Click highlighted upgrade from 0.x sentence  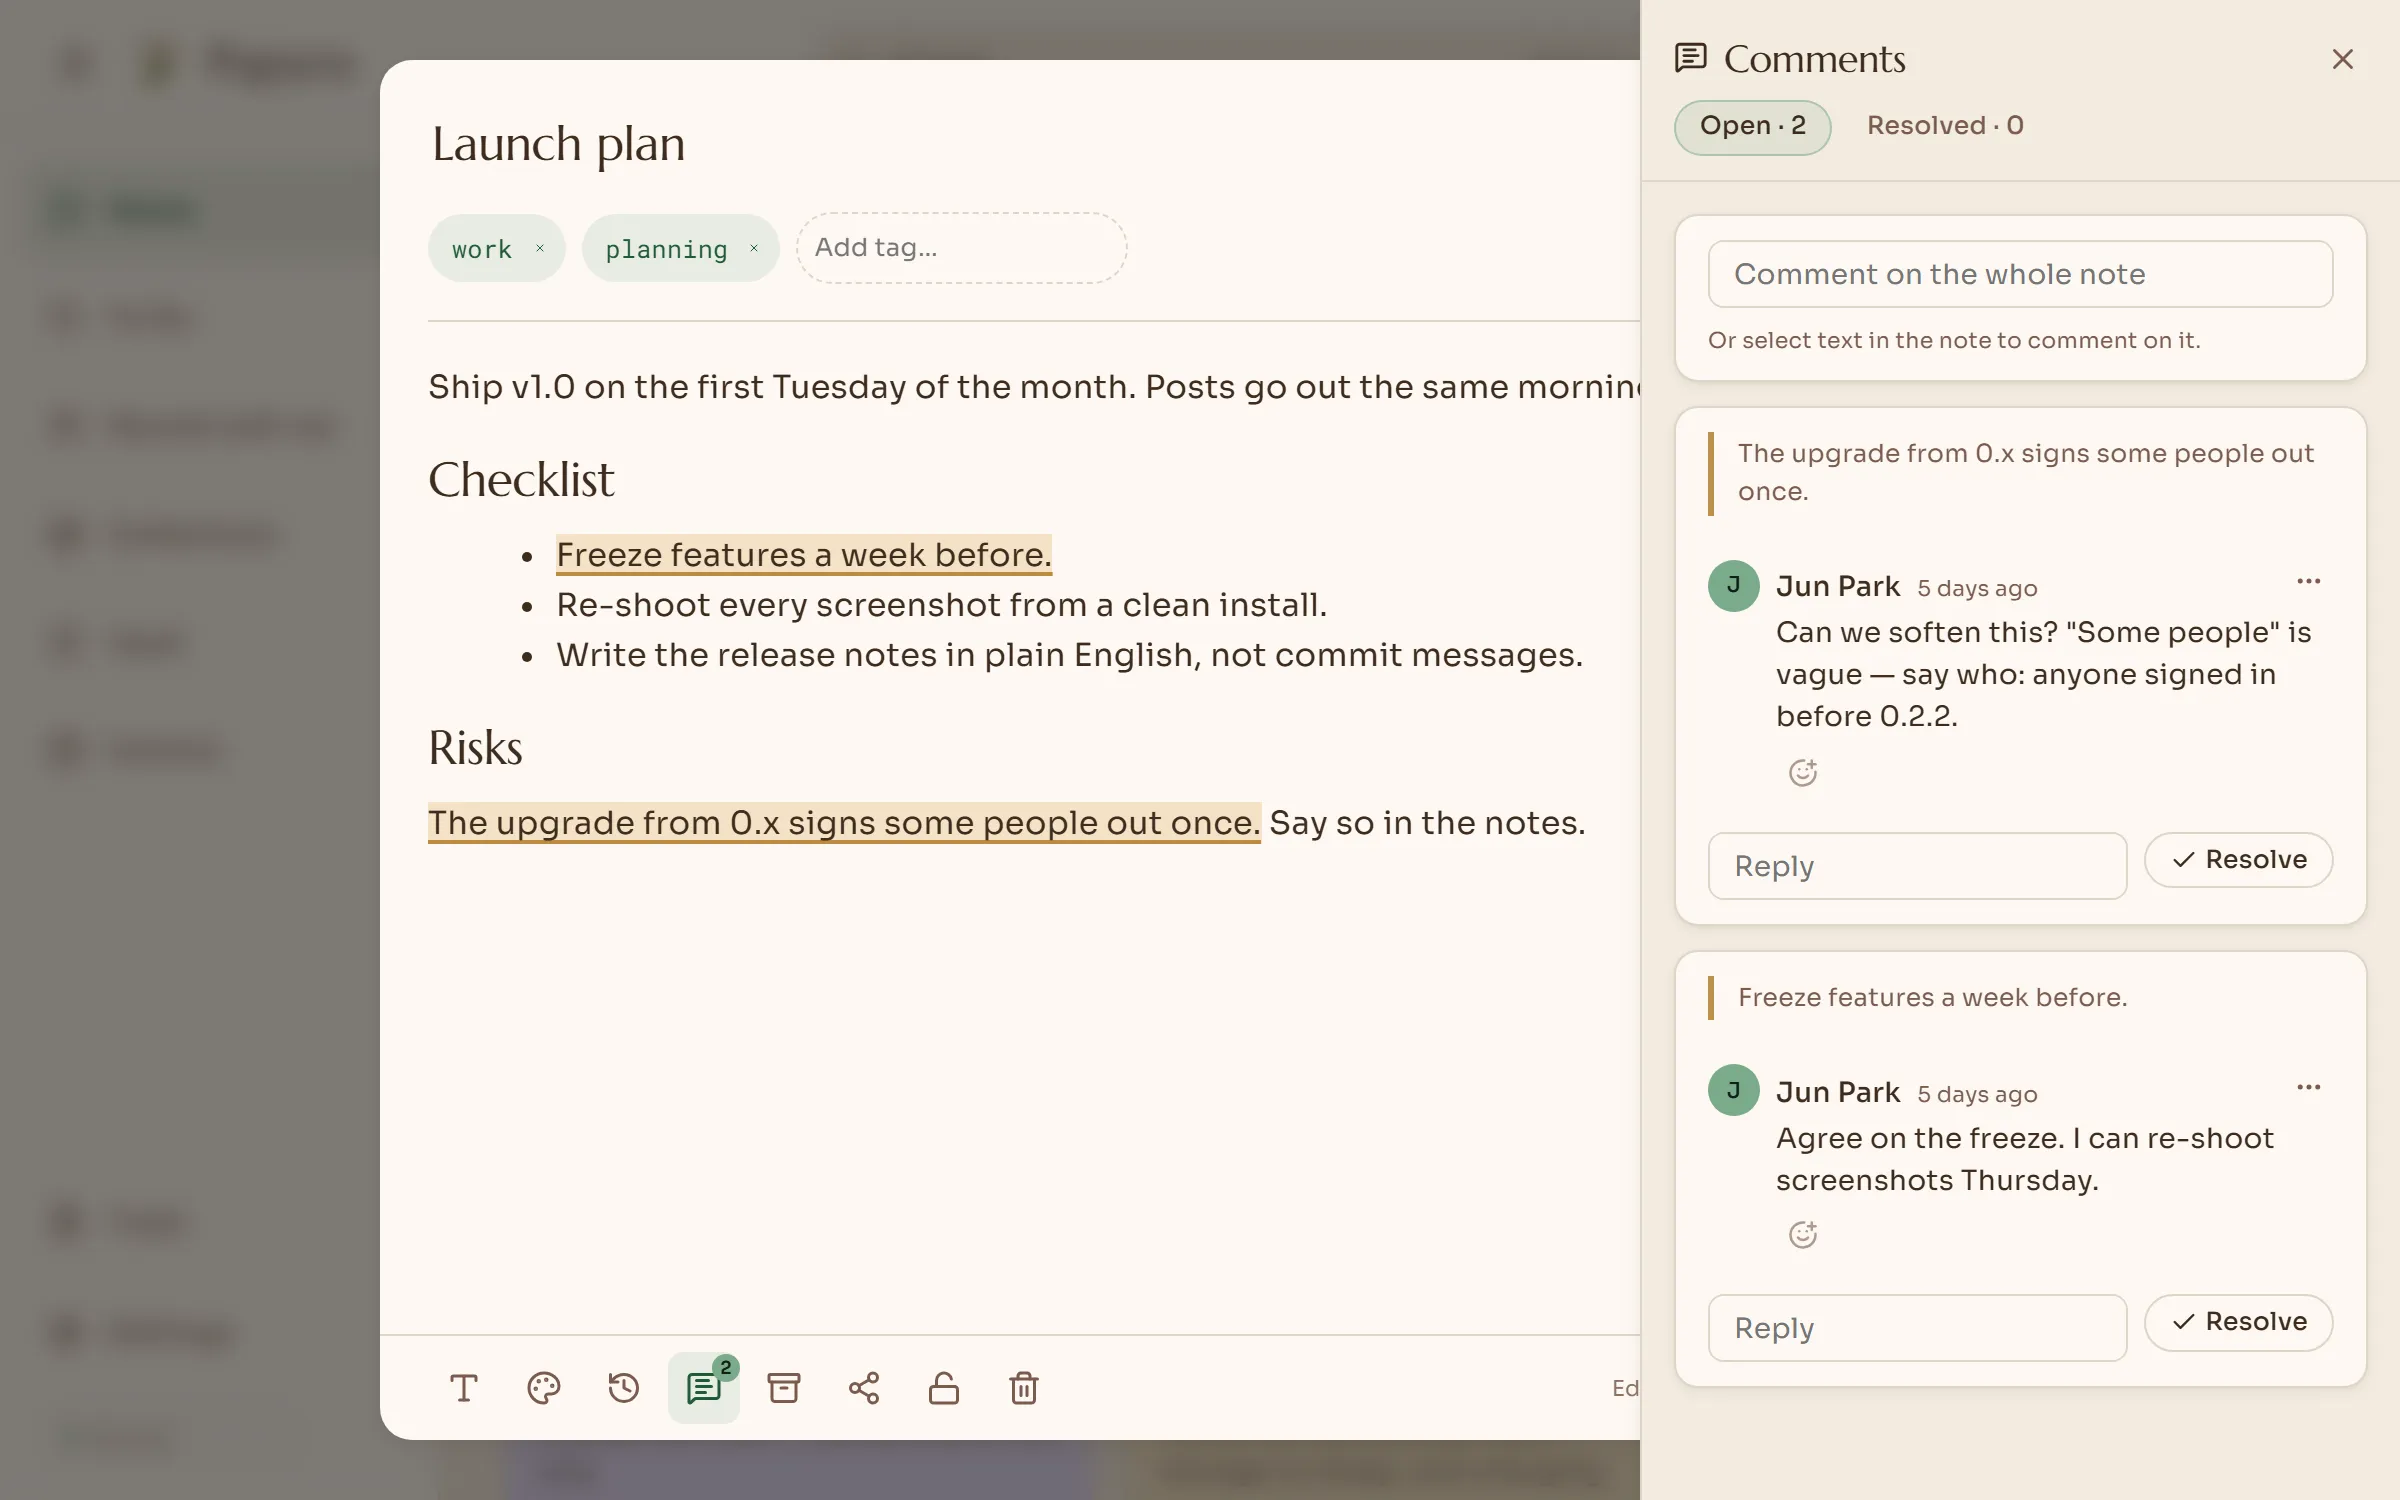[x=843, y=823]
